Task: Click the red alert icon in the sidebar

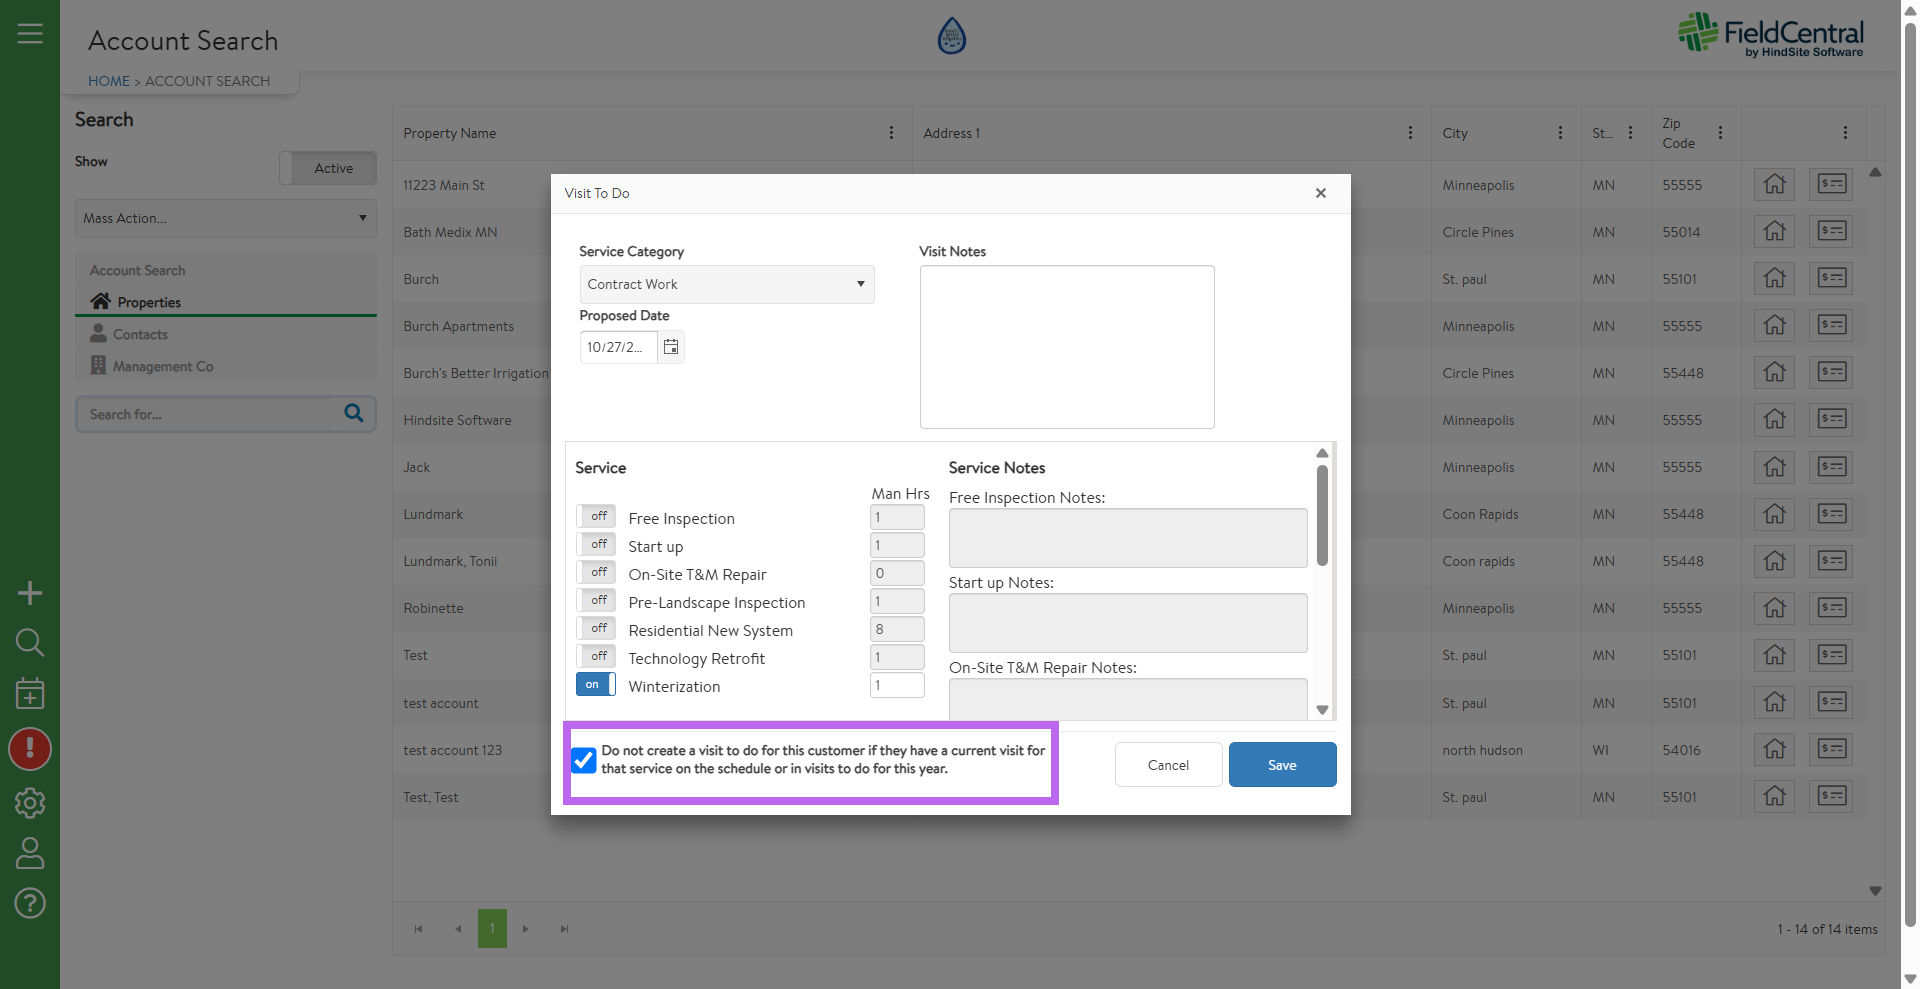Action: point(30,749)
